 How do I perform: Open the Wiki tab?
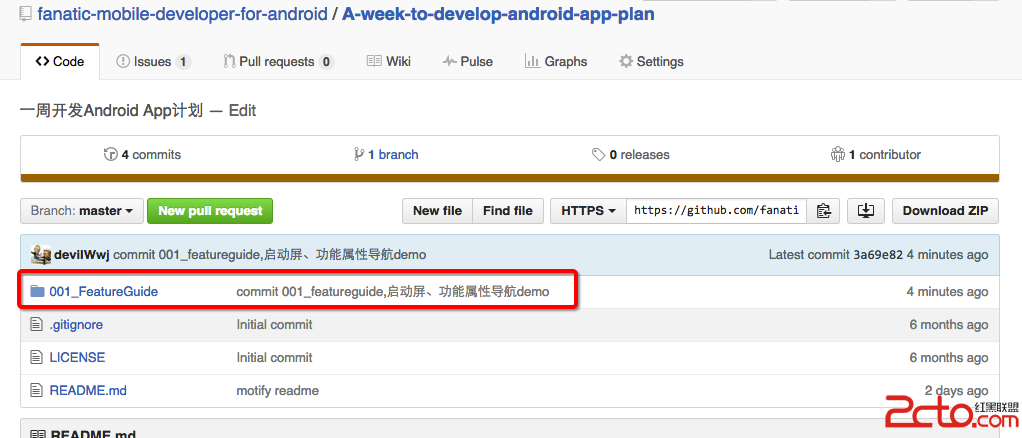[x=388, y=62]
